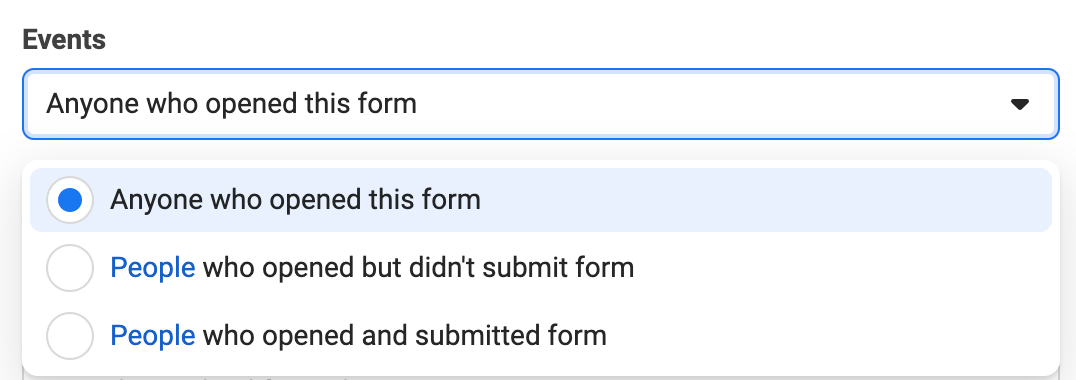
Task: Click the blue dot inside the selected radio
Action: tap(70, 200)
